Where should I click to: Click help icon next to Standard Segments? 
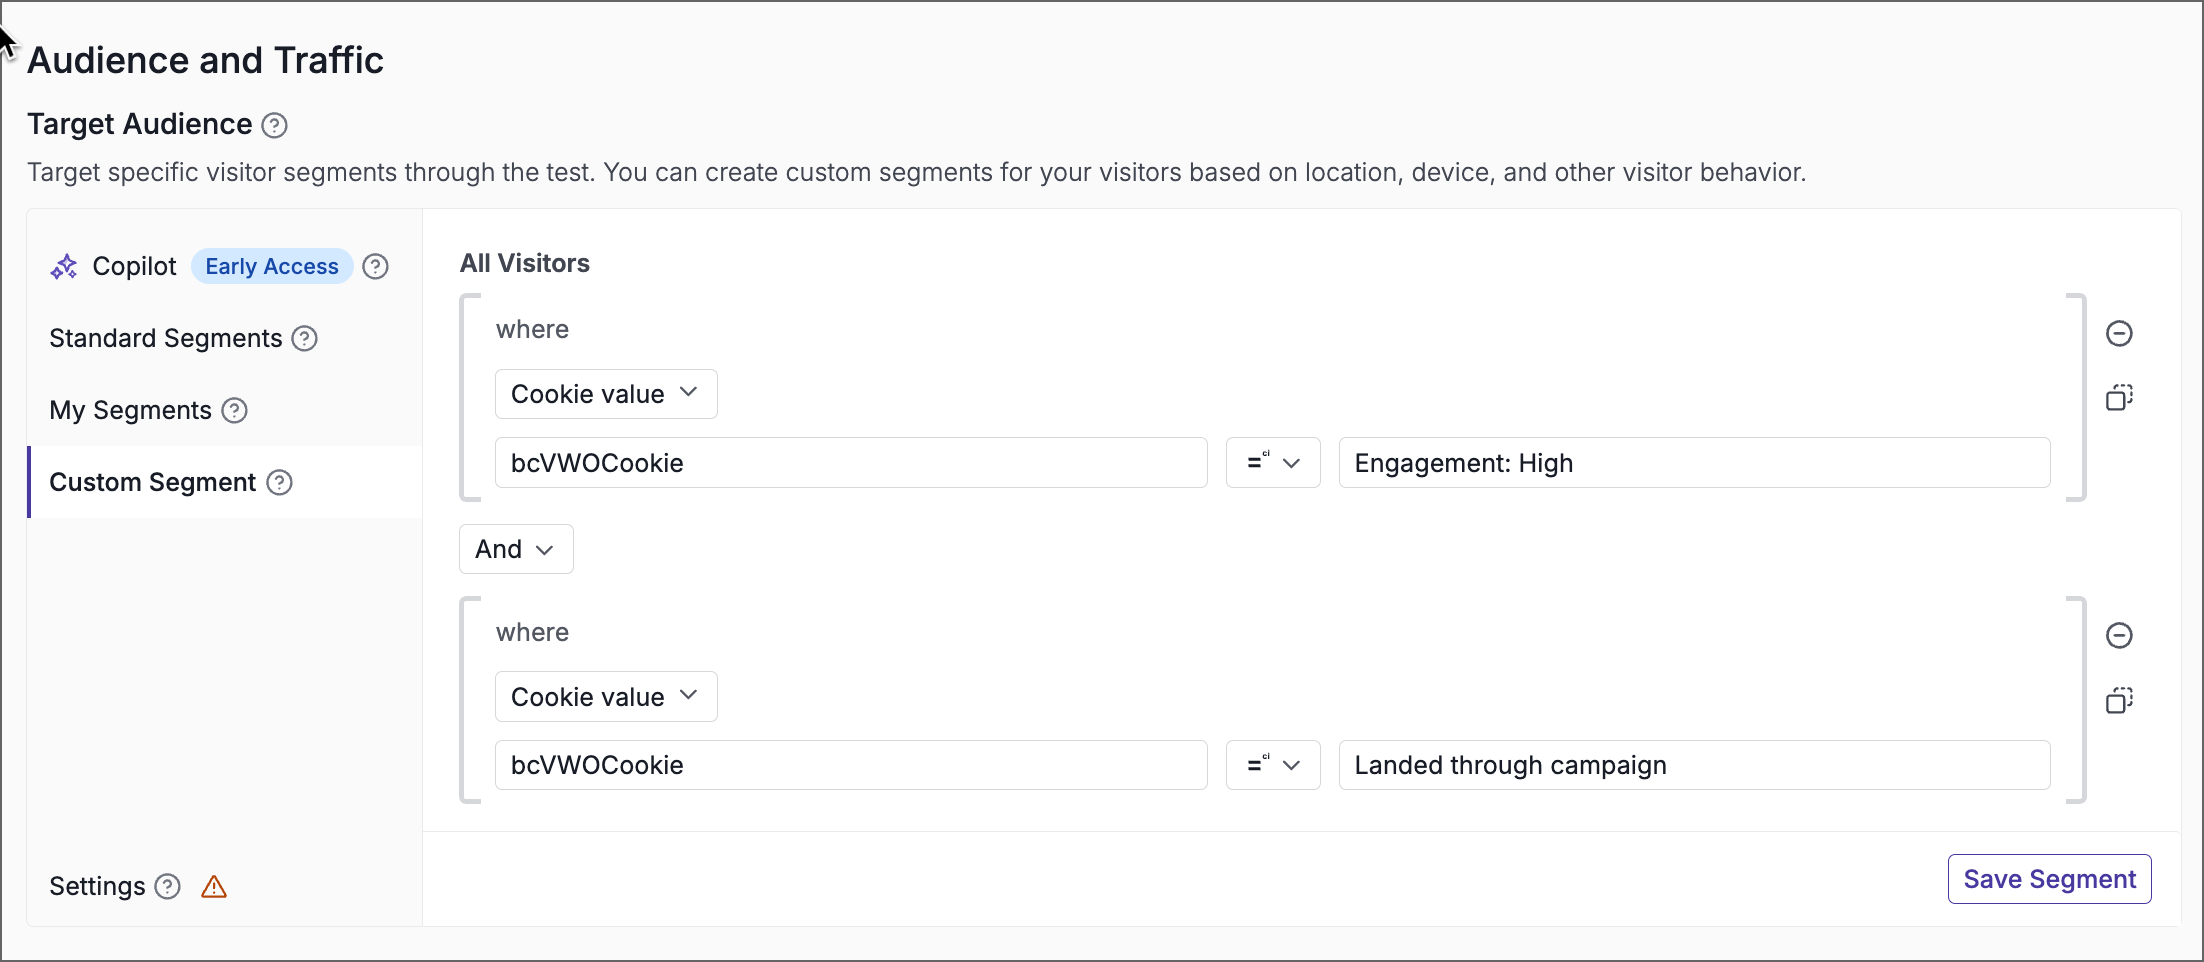[305, 339]
